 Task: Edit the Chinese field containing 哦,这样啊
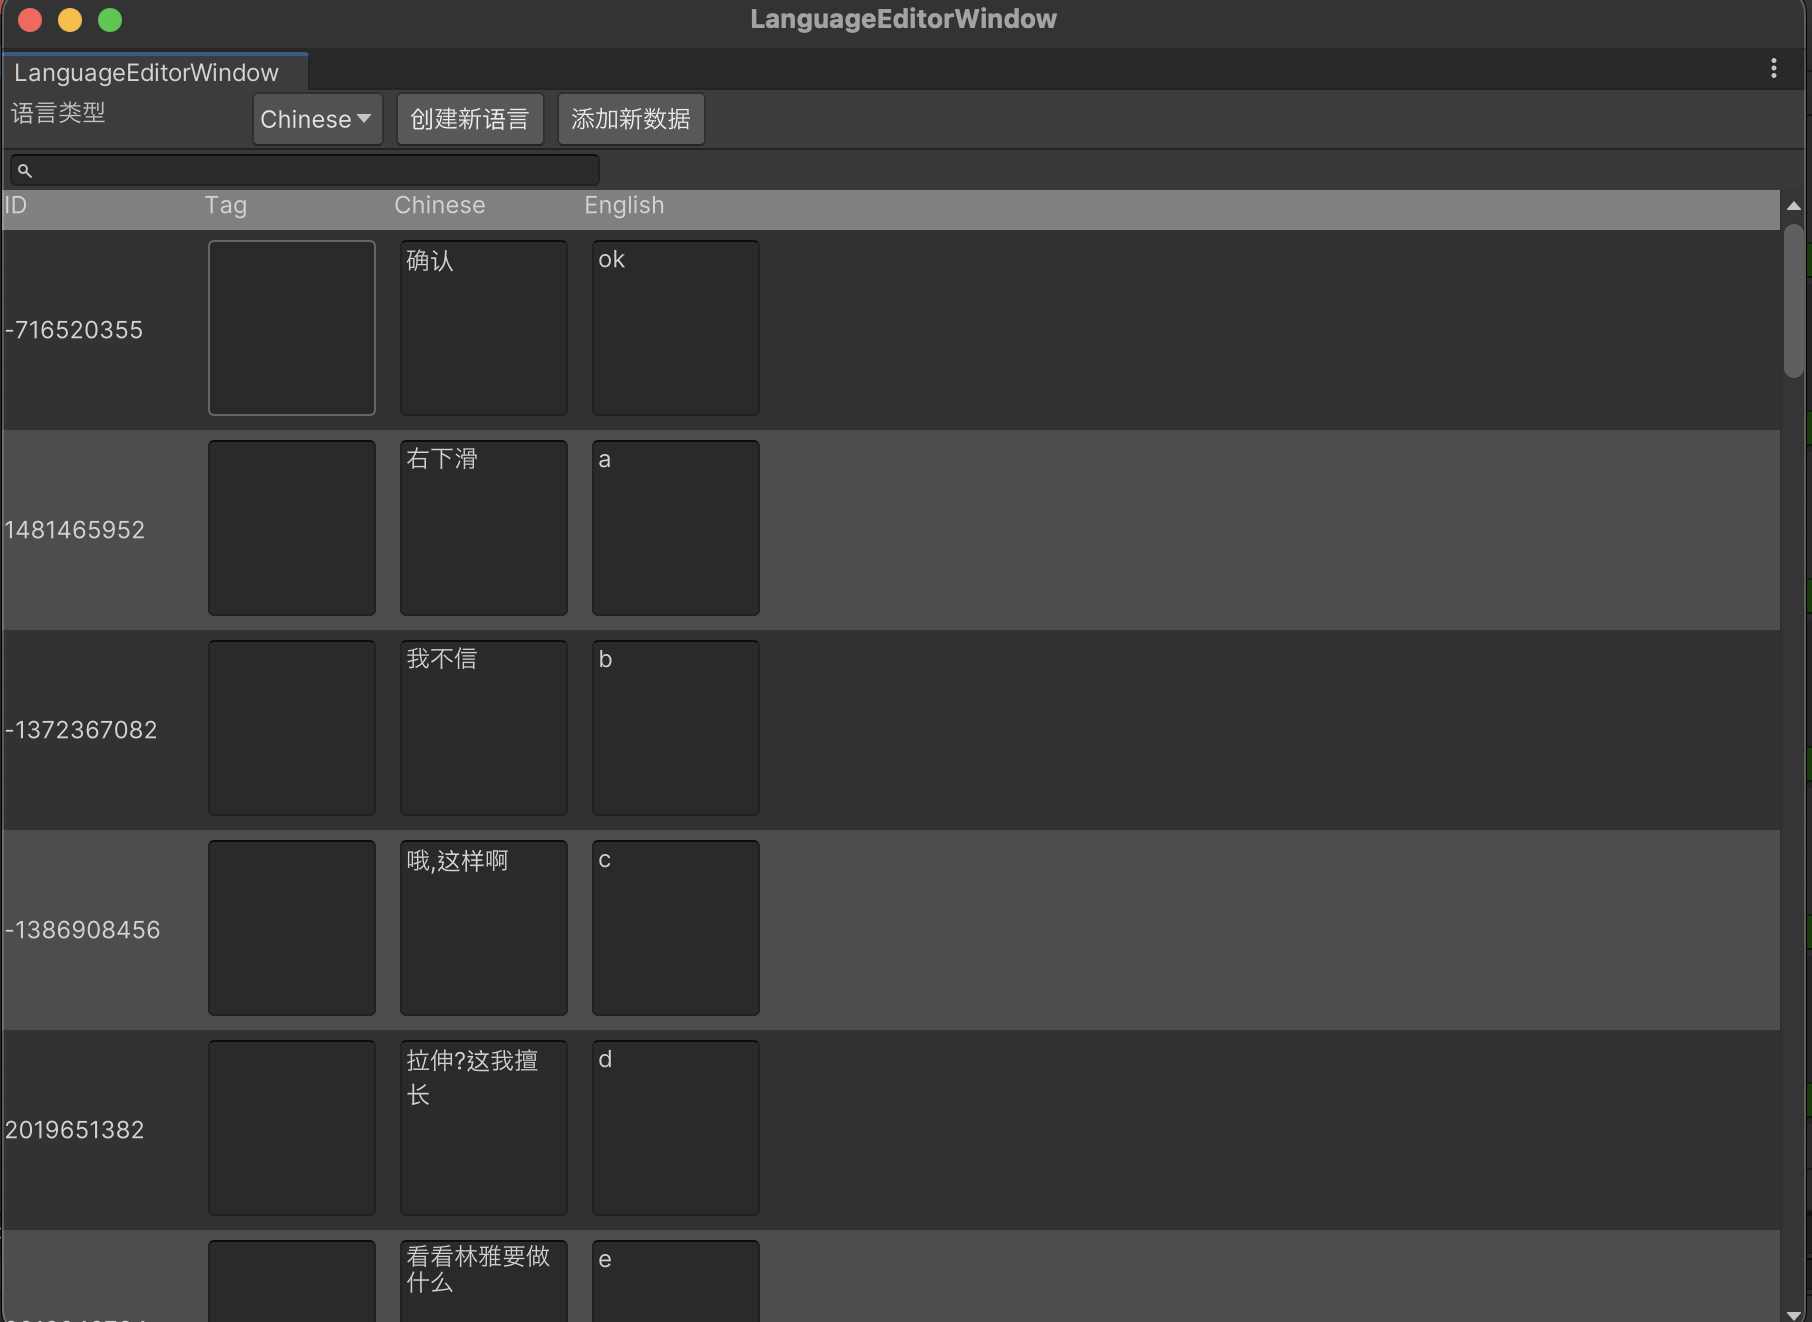484,928
